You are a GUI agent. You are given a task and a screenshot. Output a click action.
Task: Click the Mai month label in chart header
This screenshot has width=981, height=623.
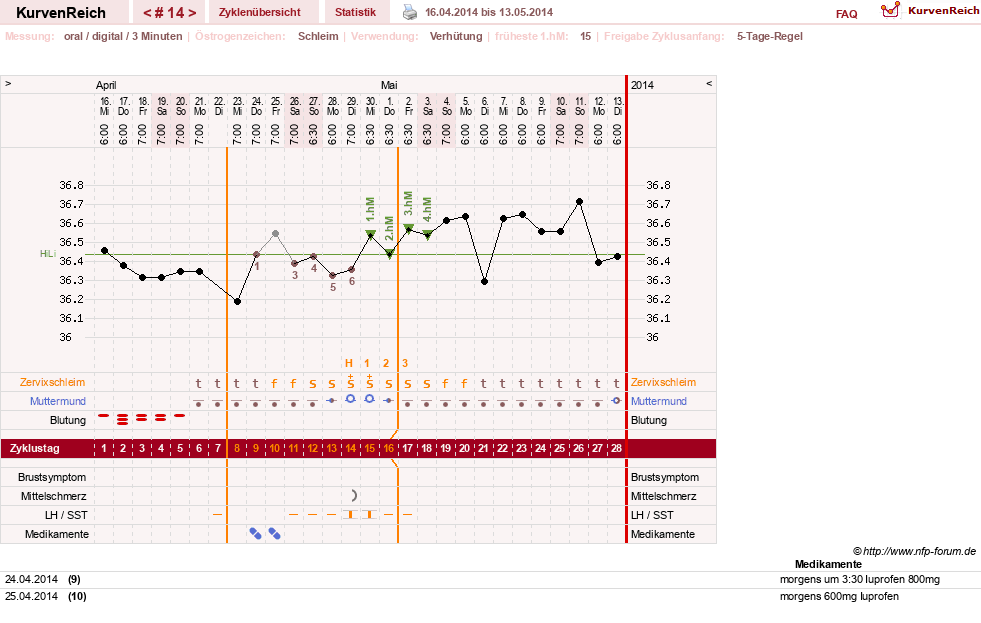tap(389, 85)
